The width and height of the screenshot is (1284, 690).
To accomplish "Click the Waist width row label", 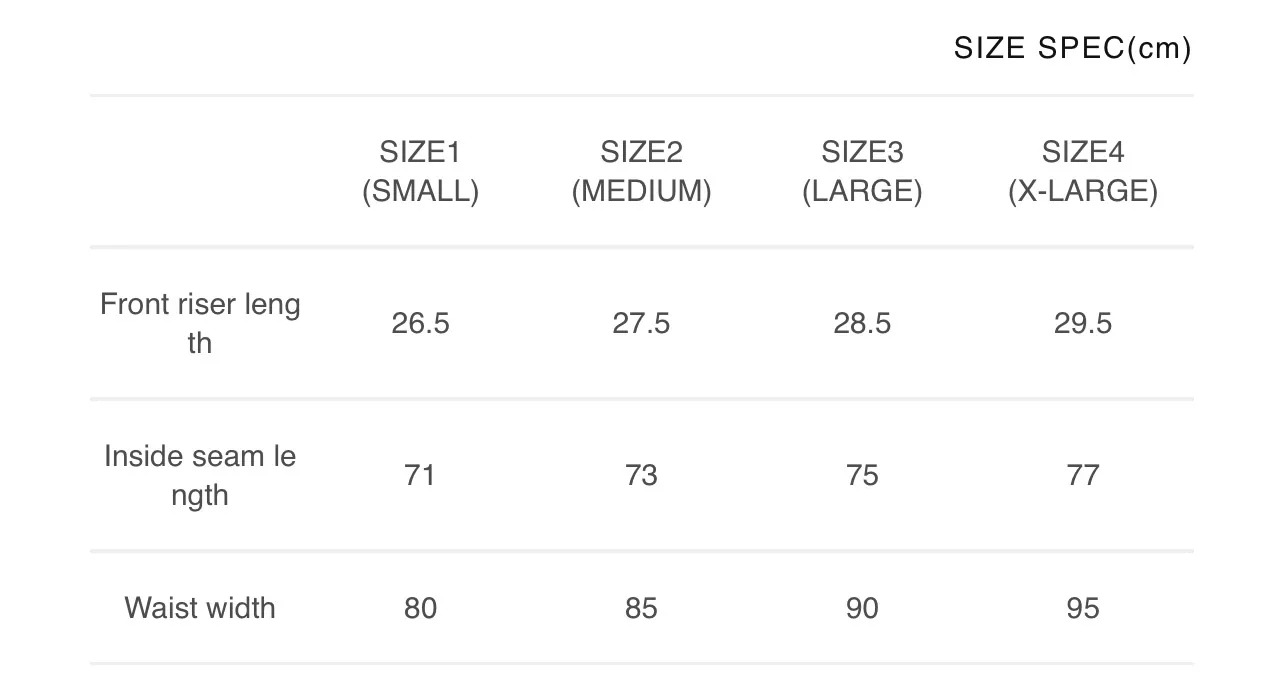I will point(200,608).
